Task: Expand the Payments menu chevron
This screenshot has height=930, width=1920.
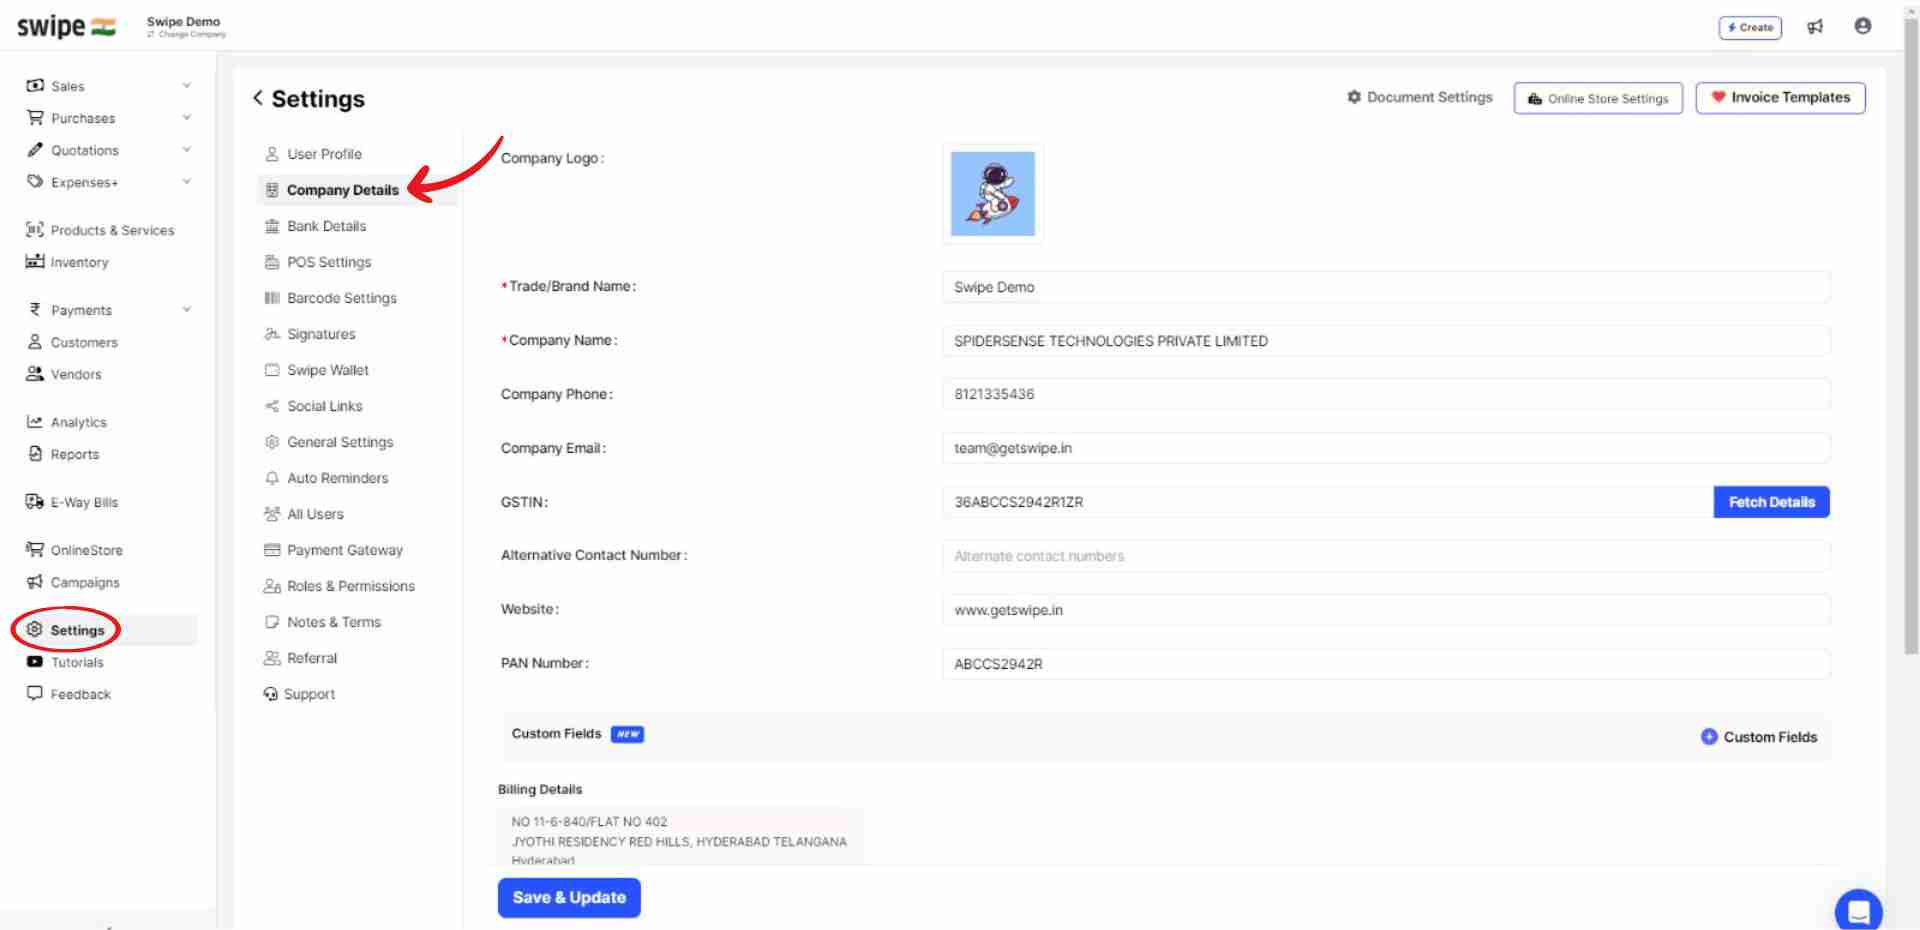Action: (187, 309)
